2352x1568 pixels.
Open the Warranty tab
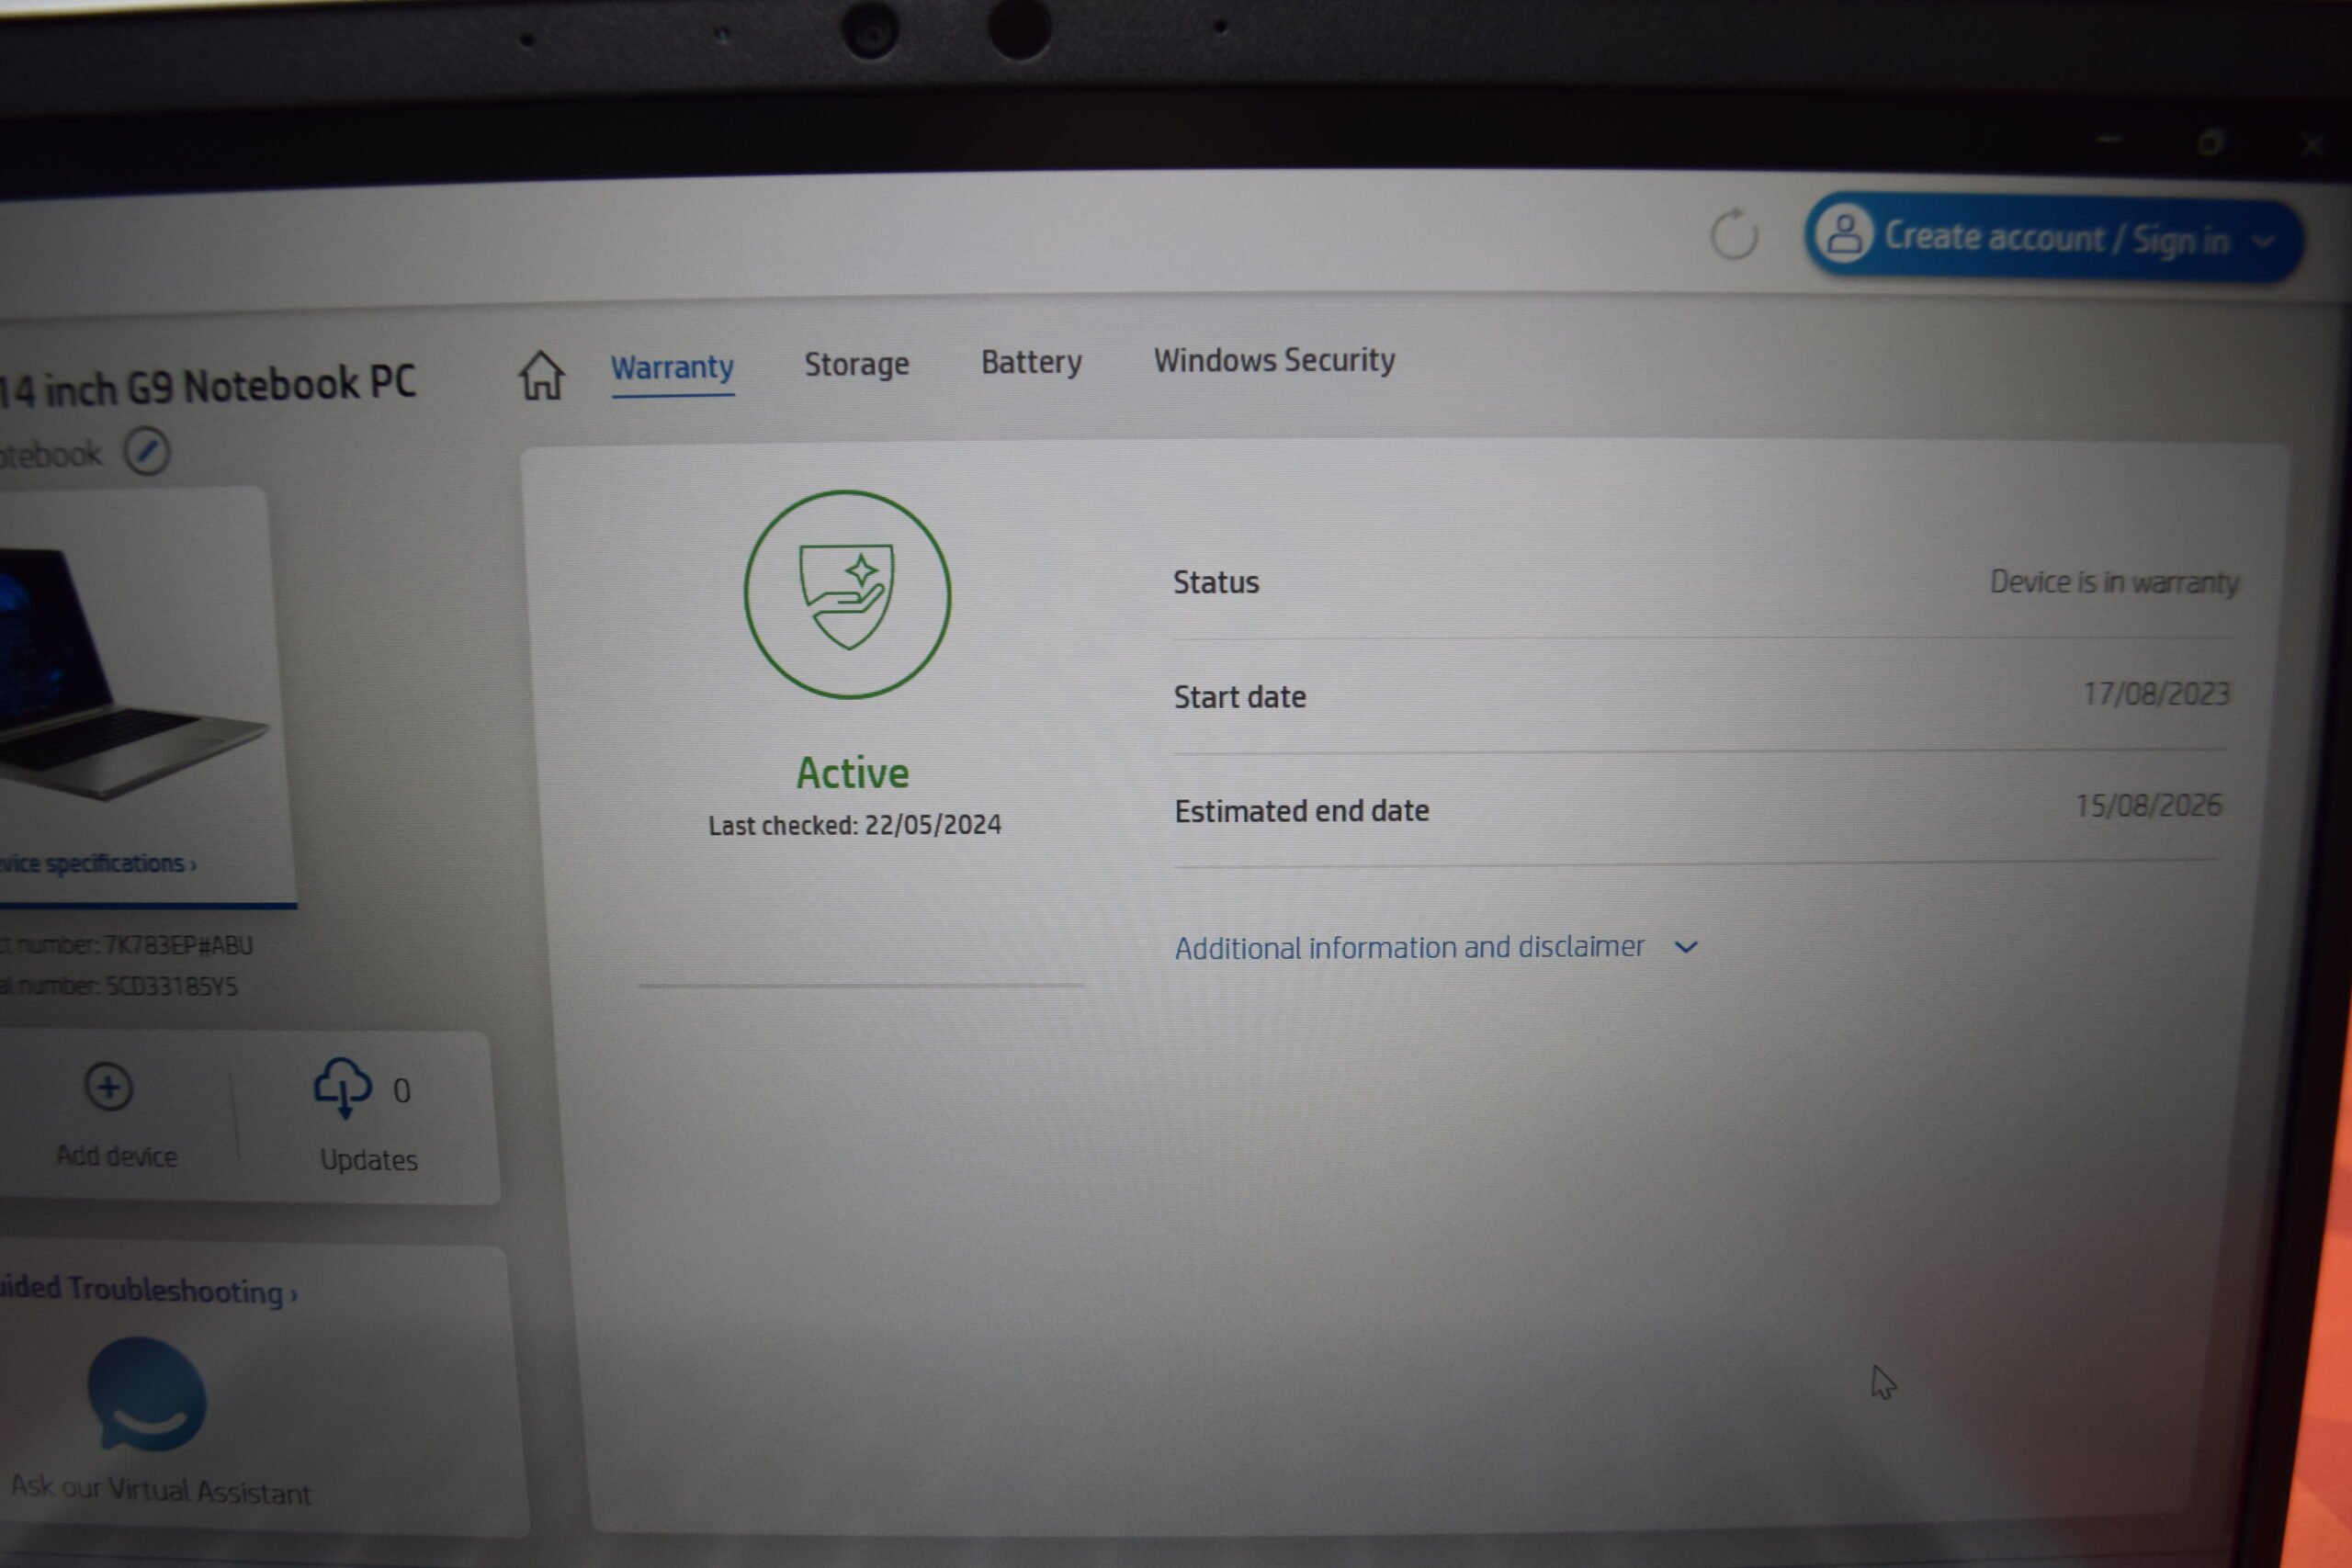point(672,368)
